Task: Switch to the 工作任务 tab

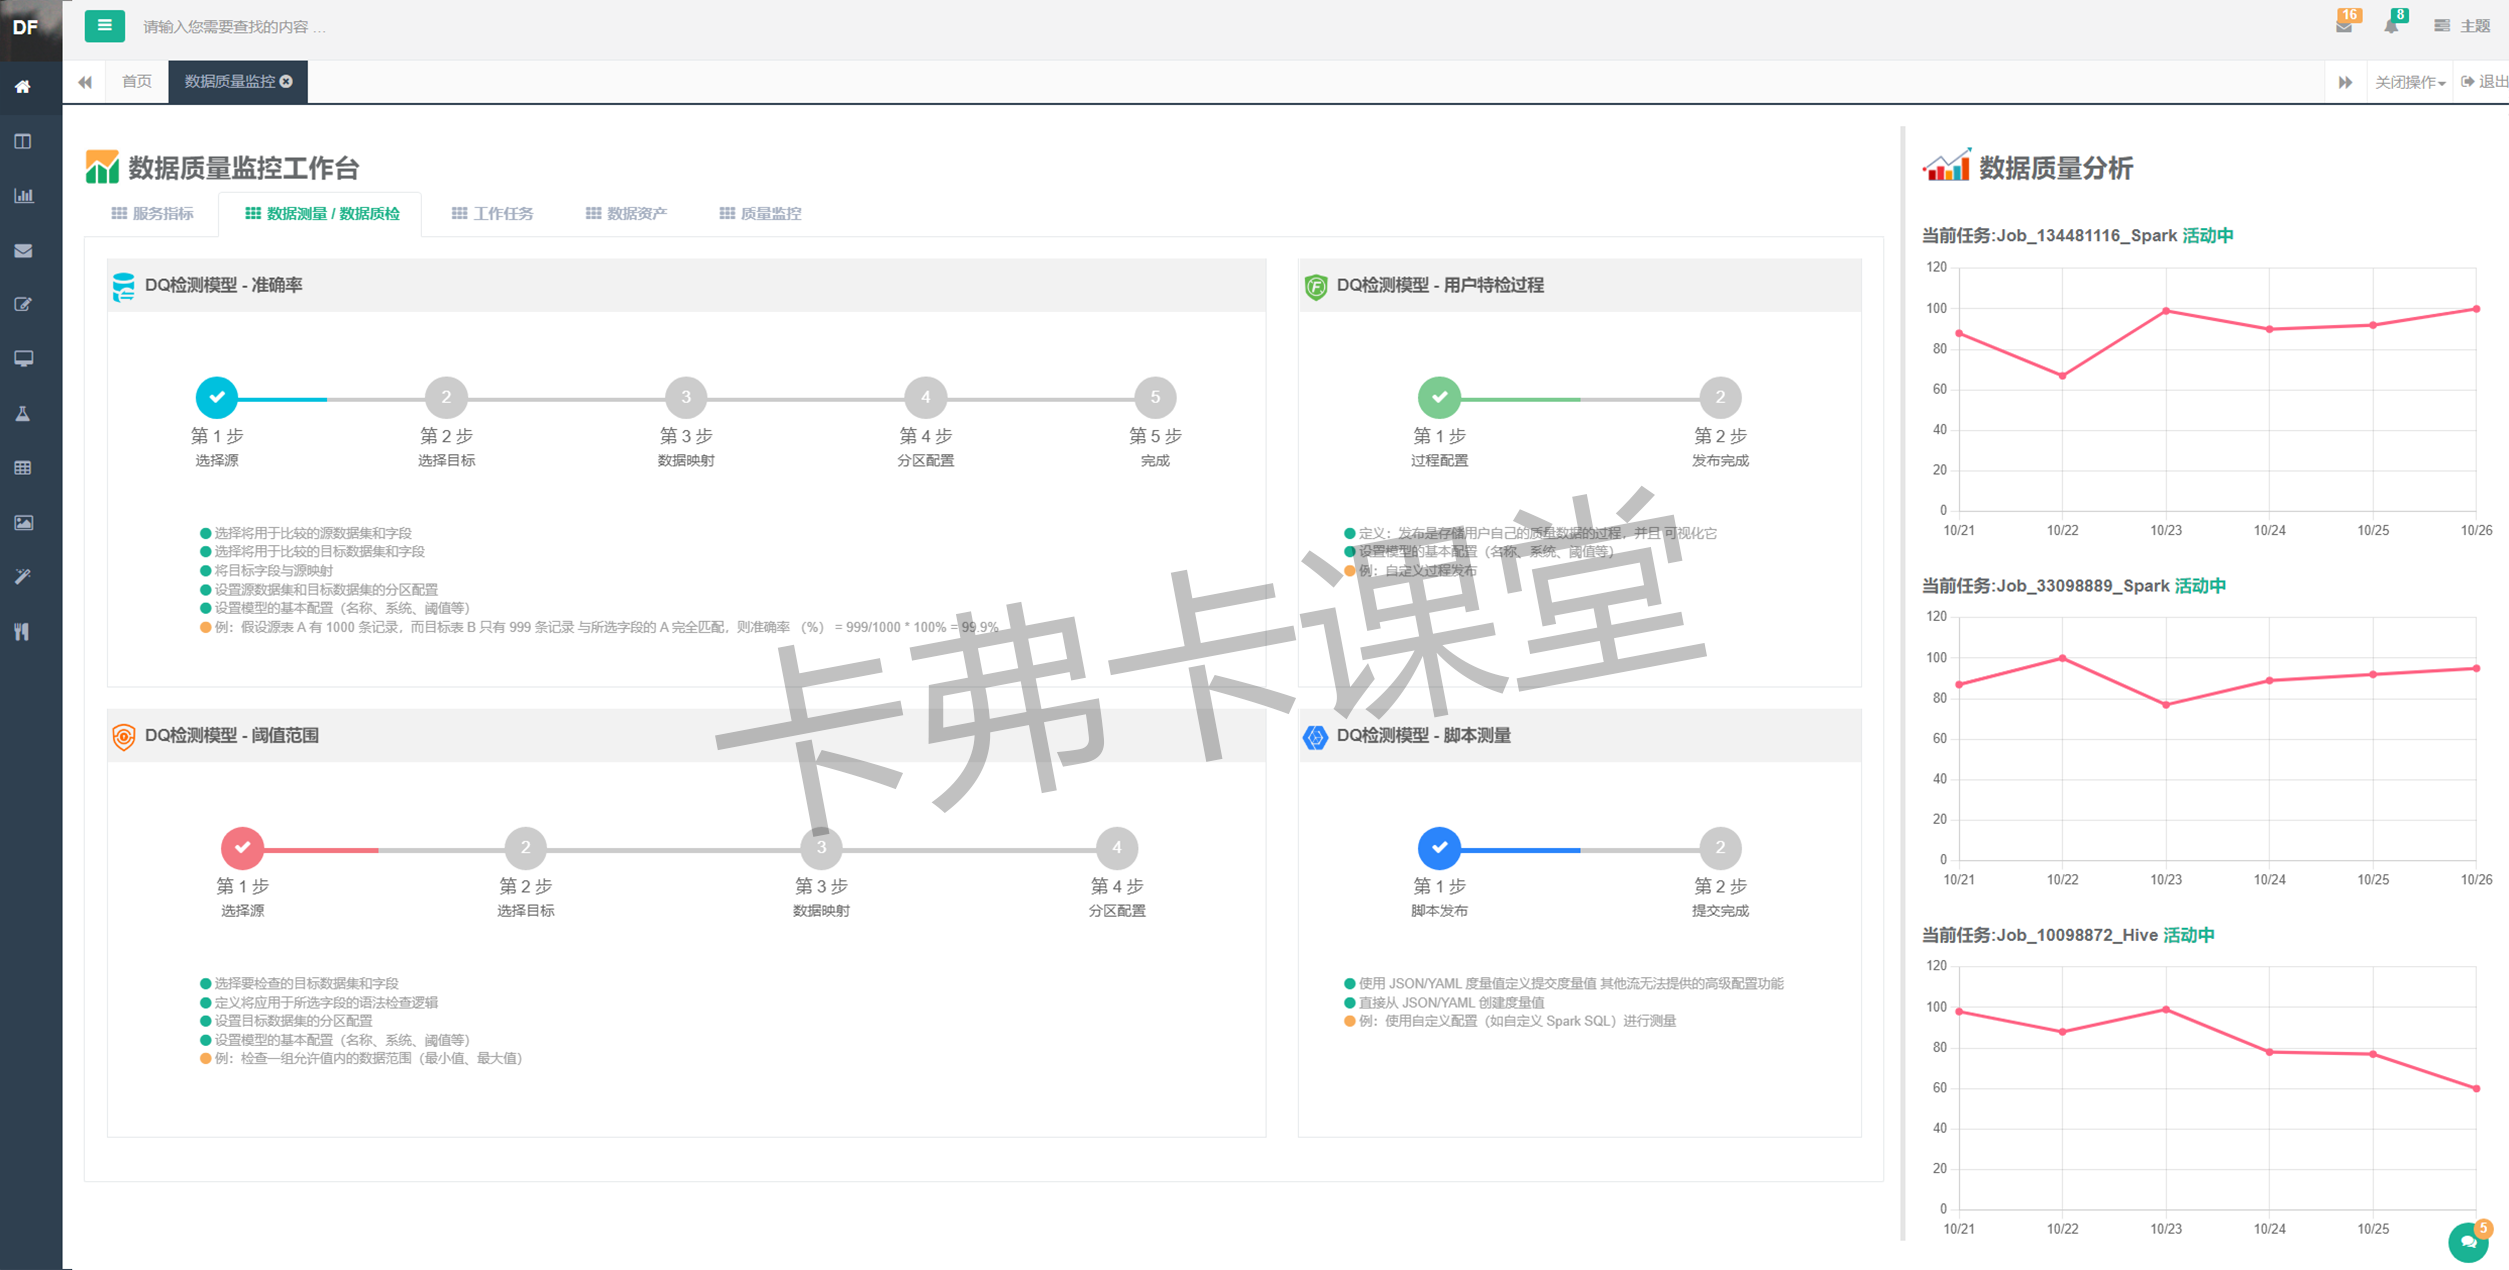Action: pyautogui.click(x=493, y=213)
